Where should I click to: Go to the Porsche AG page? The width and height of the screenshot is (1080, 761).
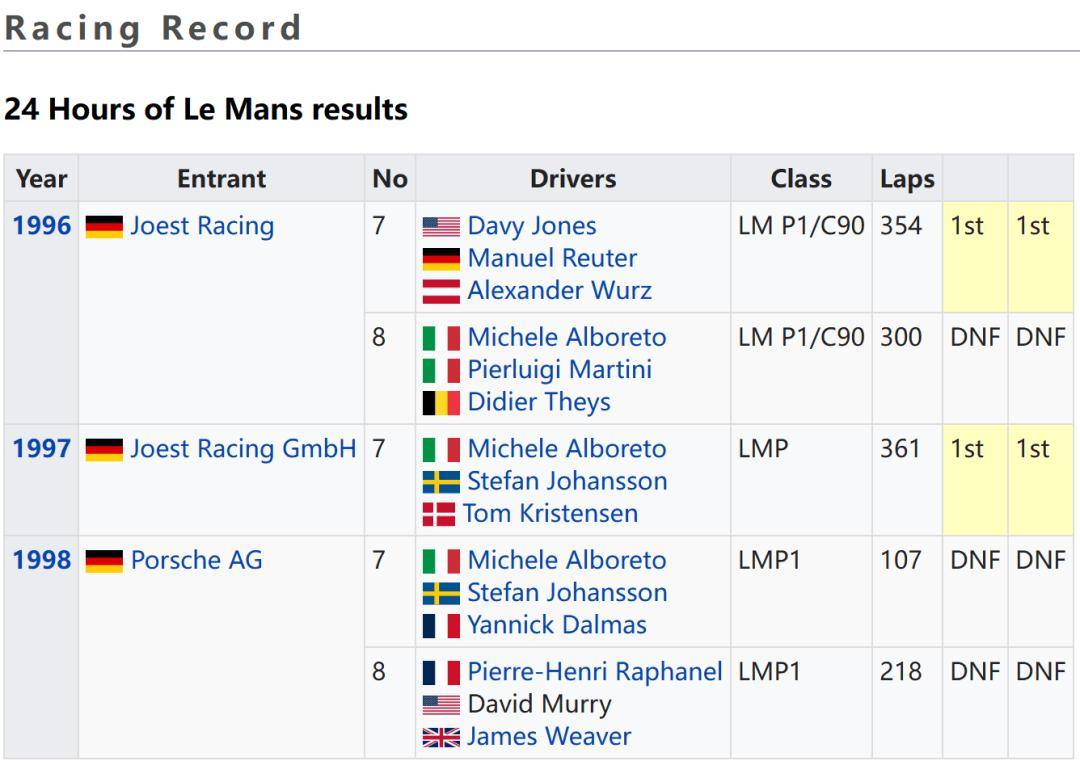tap(196, 560)
